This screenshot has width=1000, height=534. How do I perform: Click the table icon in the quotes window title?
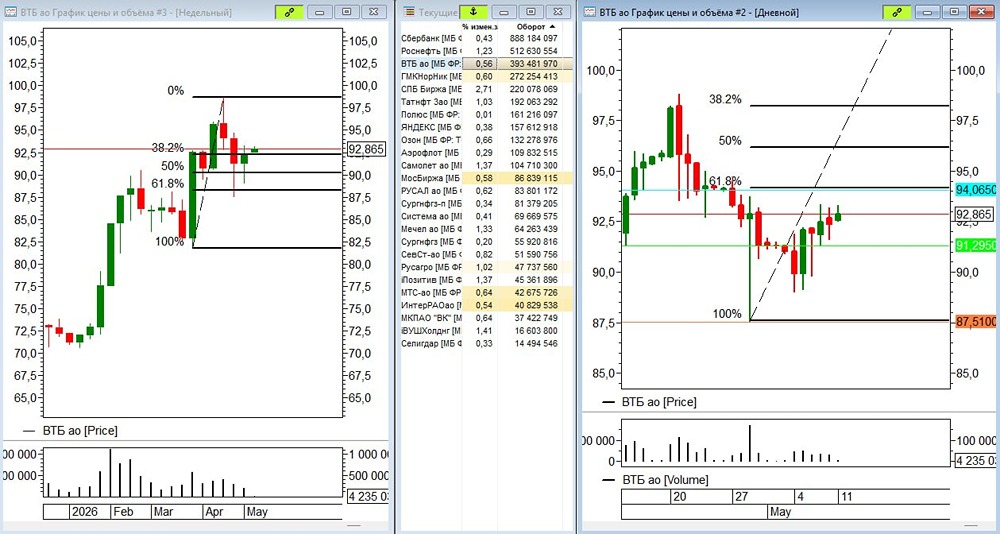pos(408,12)
